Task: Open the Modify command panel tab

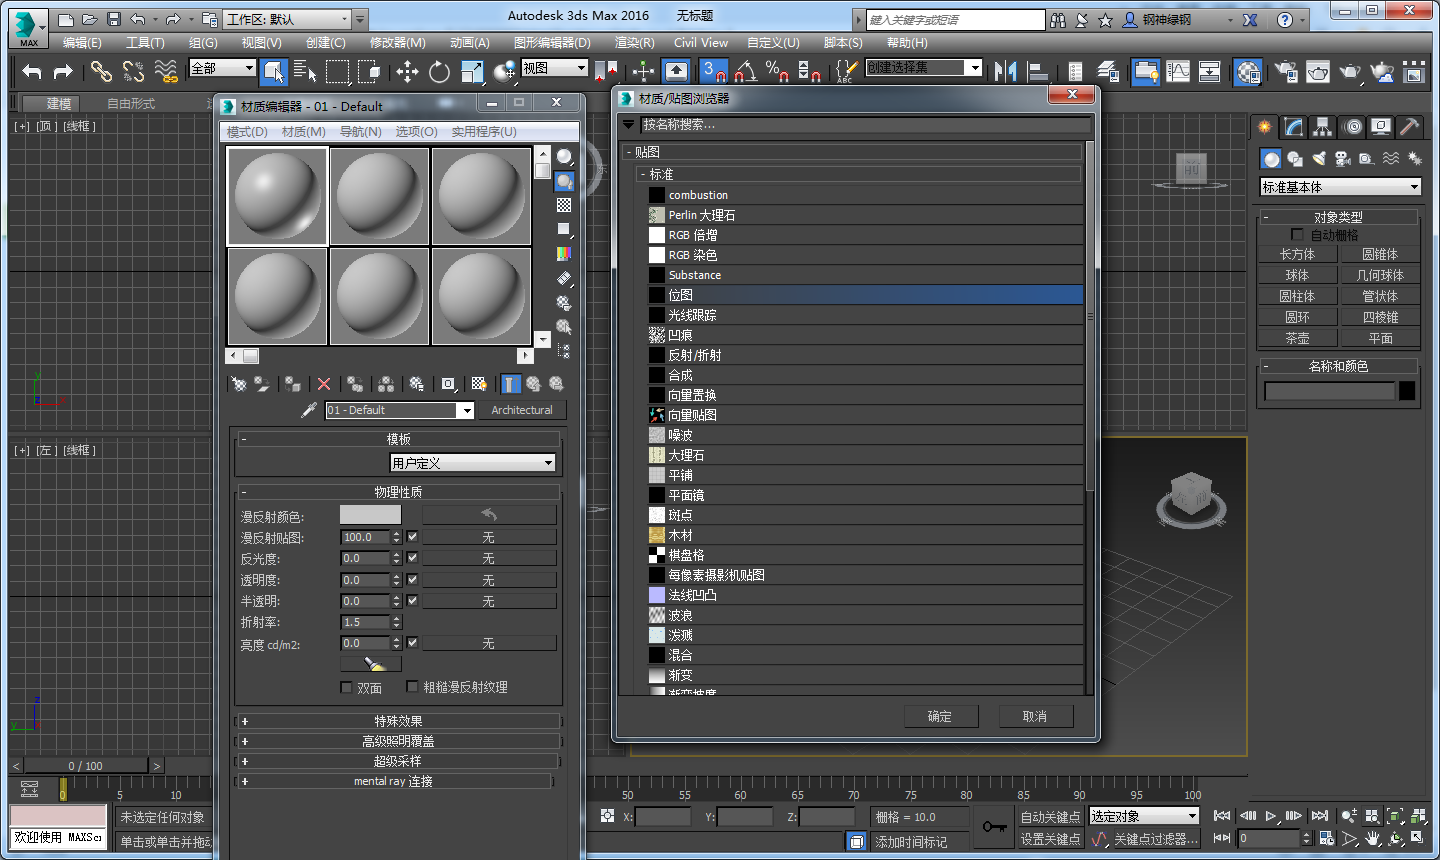Action: [x=1294, y=127]
